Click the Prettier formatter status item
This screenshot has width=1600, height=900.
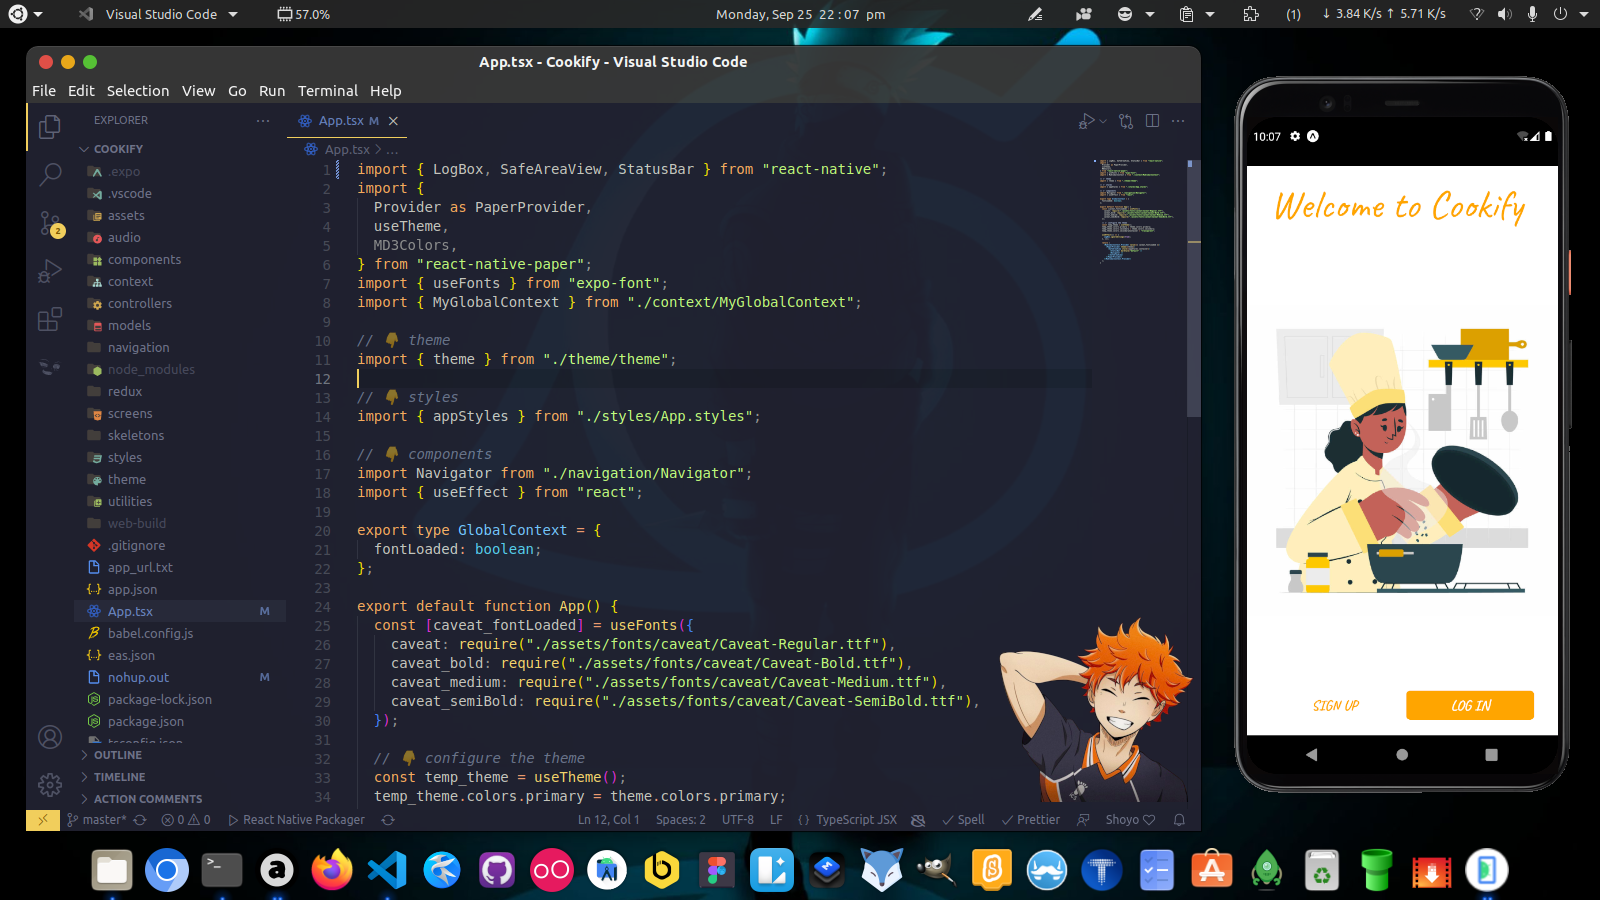(x=1030, y=820)
